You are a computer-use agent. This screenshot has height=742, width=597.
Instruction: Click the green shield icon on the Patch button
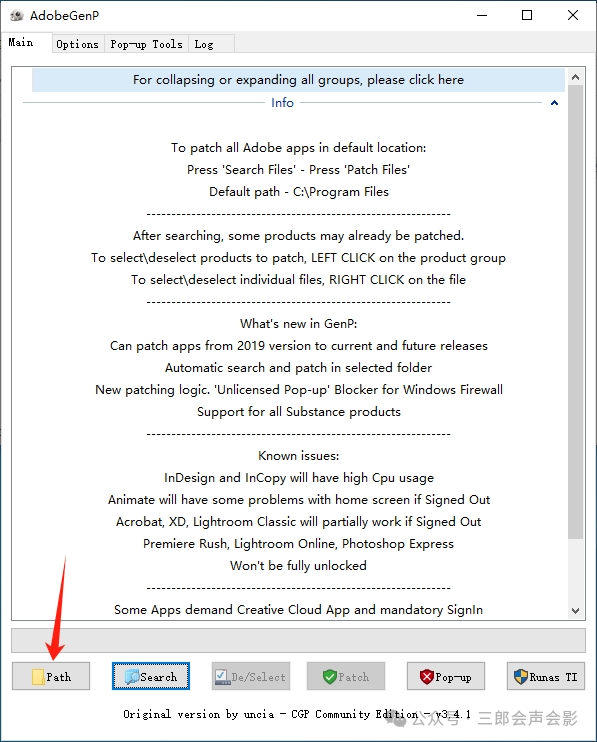click(x=329, y=677)
